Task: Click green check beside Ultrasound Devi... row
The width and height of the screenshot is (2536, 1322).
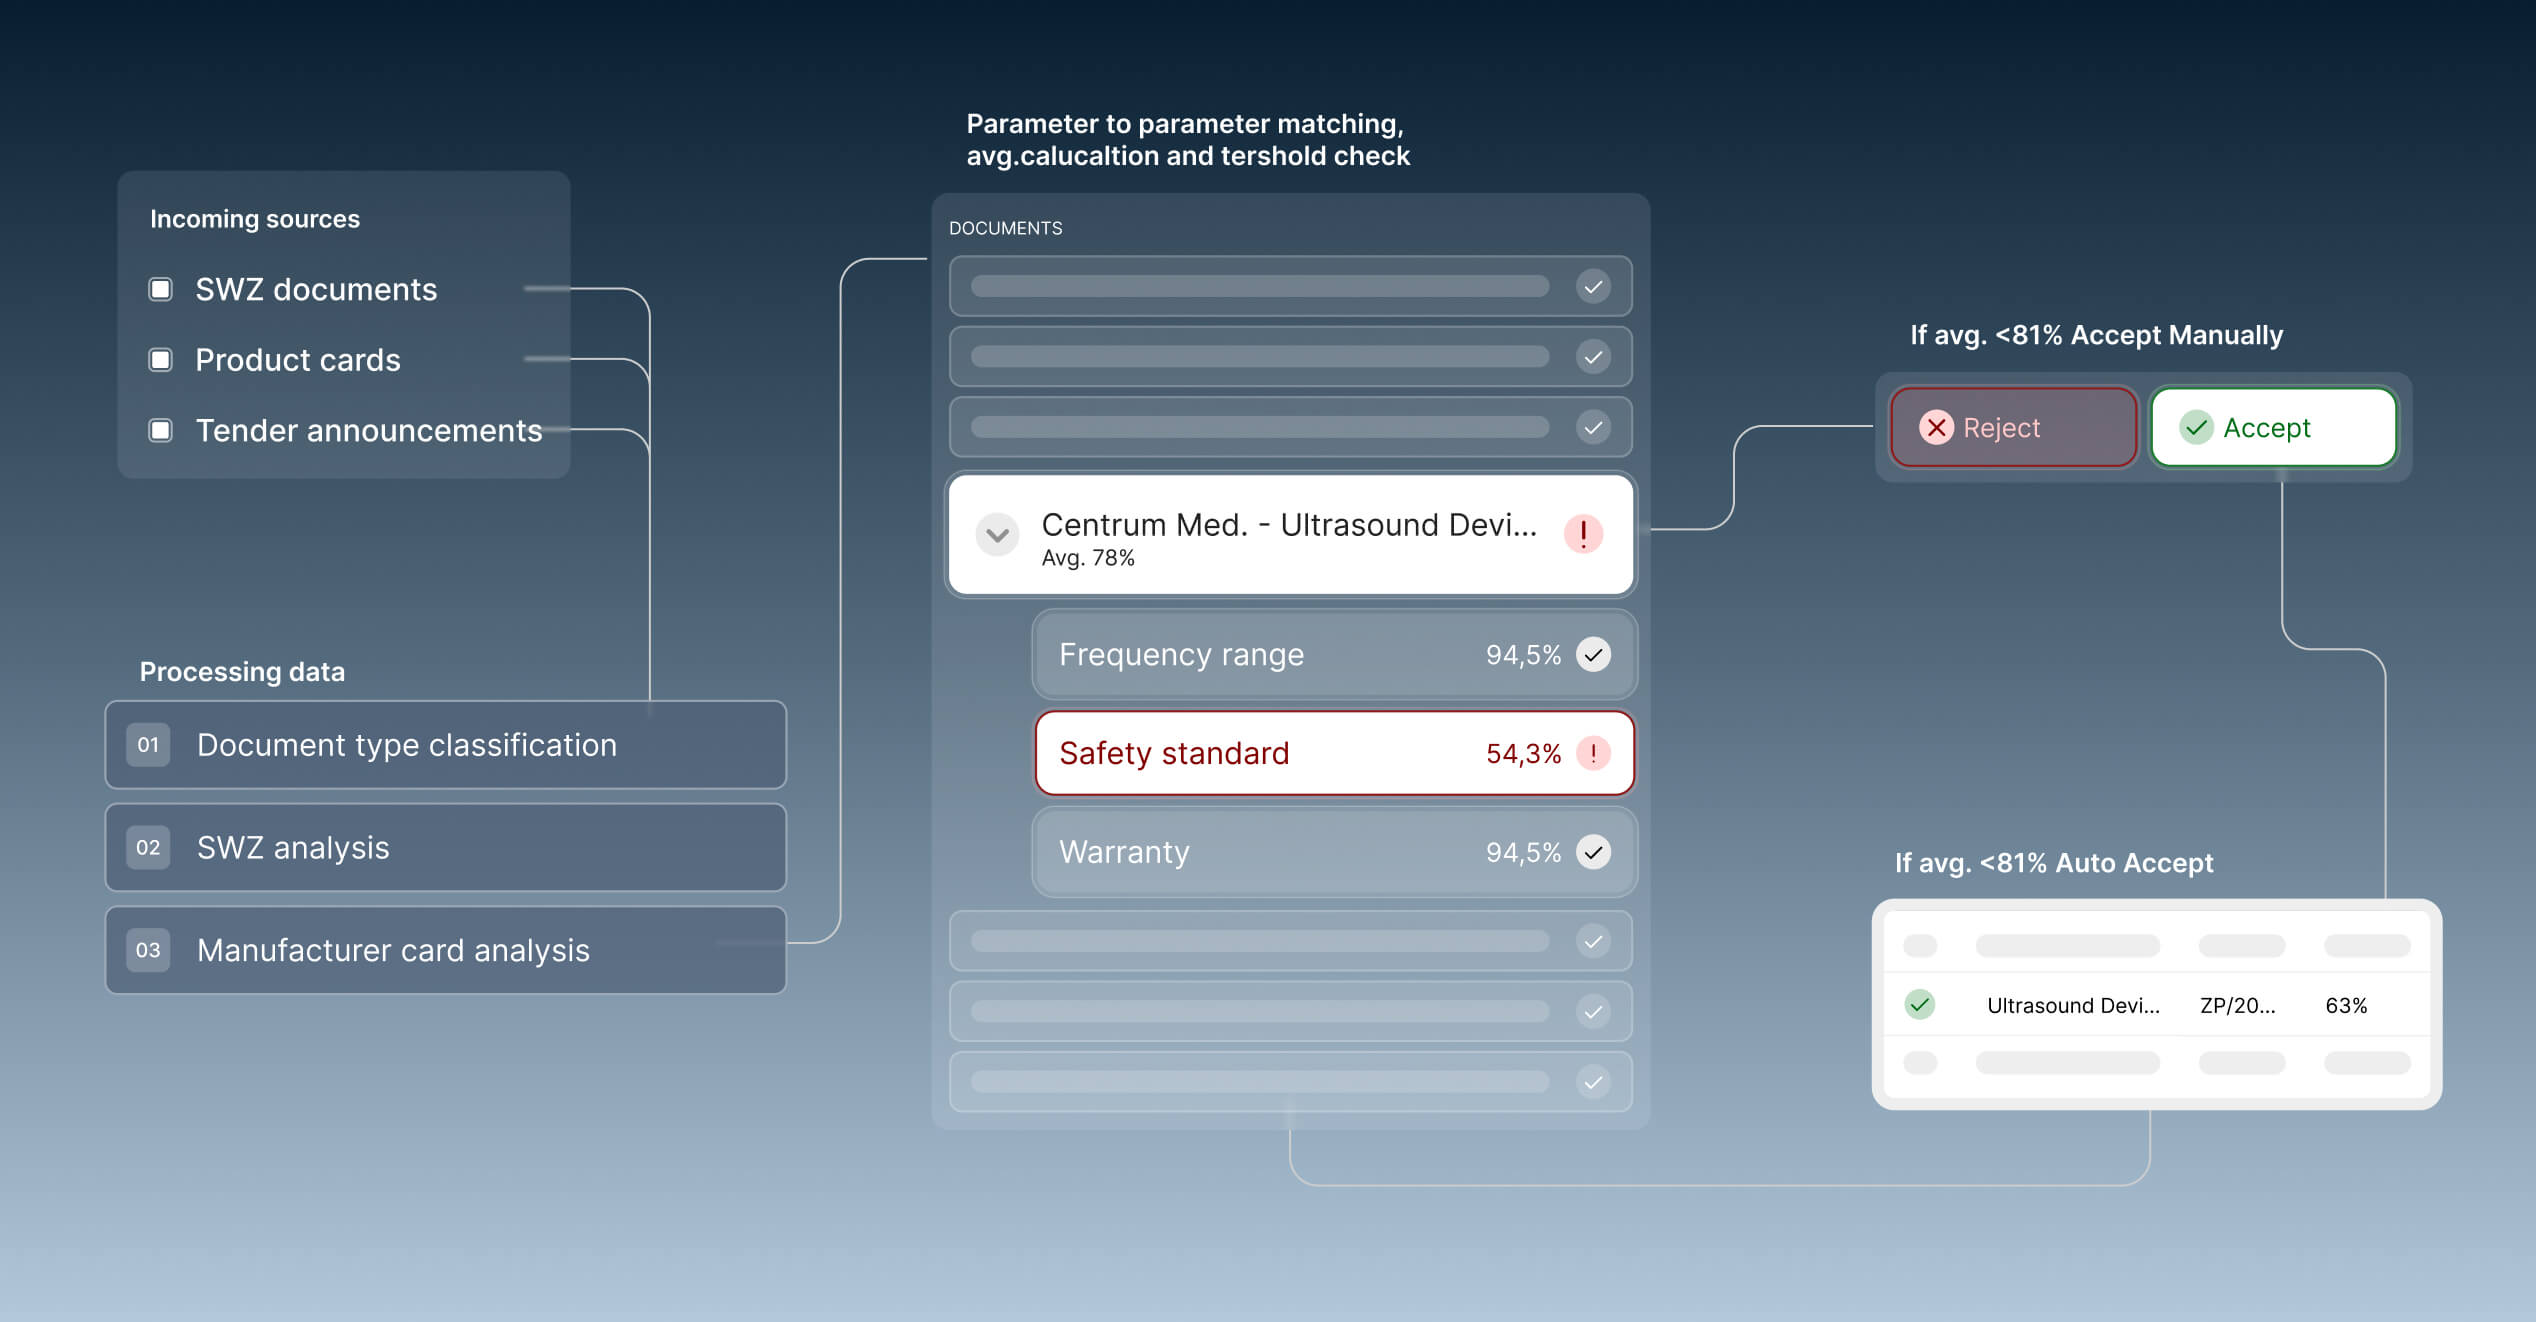Action: tap(1919, 1004)
